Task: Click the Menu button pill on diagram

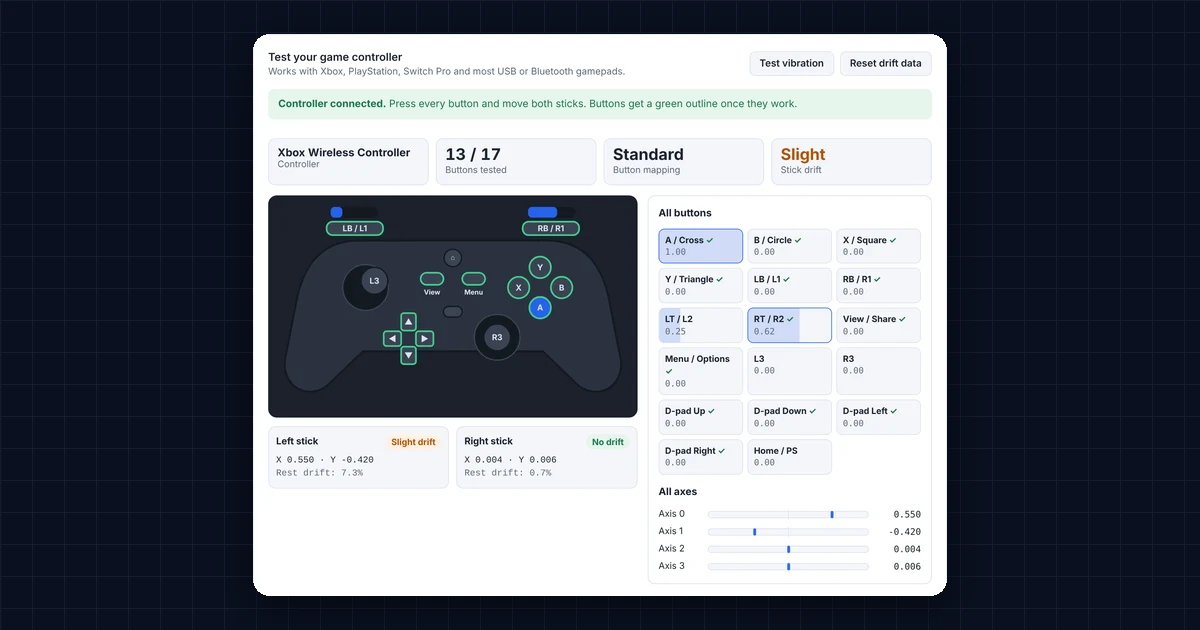Action: pyautogui.click(x=474, y=279)
